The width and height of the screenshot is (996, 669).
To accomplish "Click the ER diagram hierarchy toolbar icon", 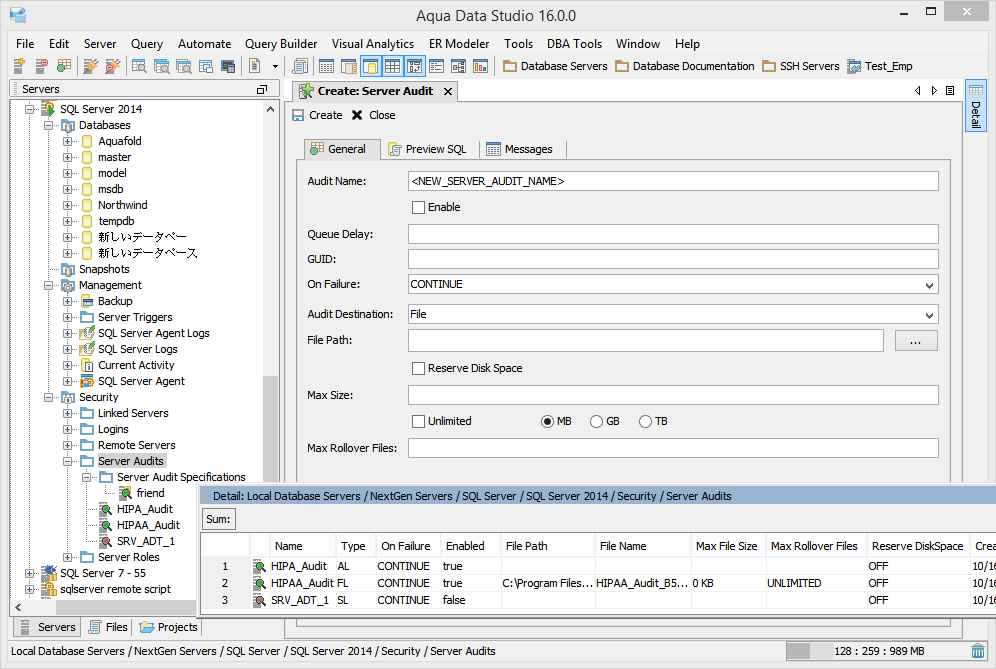I will tap(459, 65).
